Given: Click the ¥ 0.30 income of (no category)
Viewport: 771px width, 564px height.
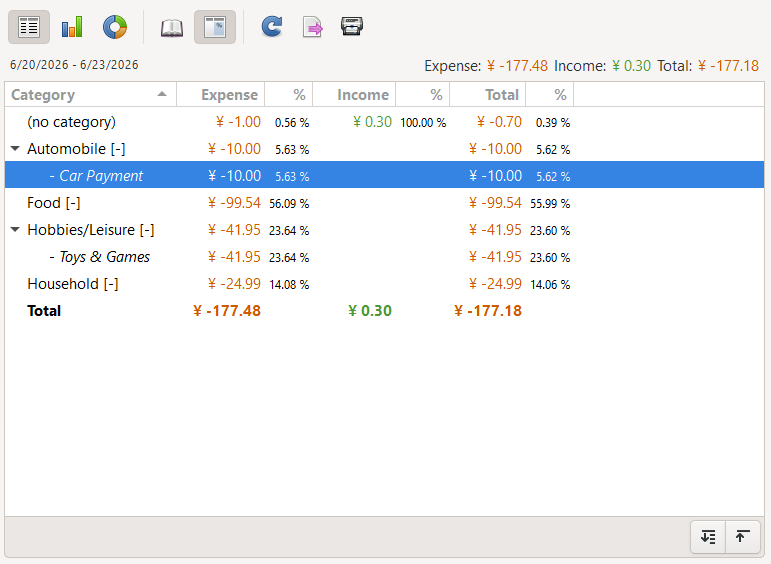Looking at the screenshot, I should [x=372, y=122].
